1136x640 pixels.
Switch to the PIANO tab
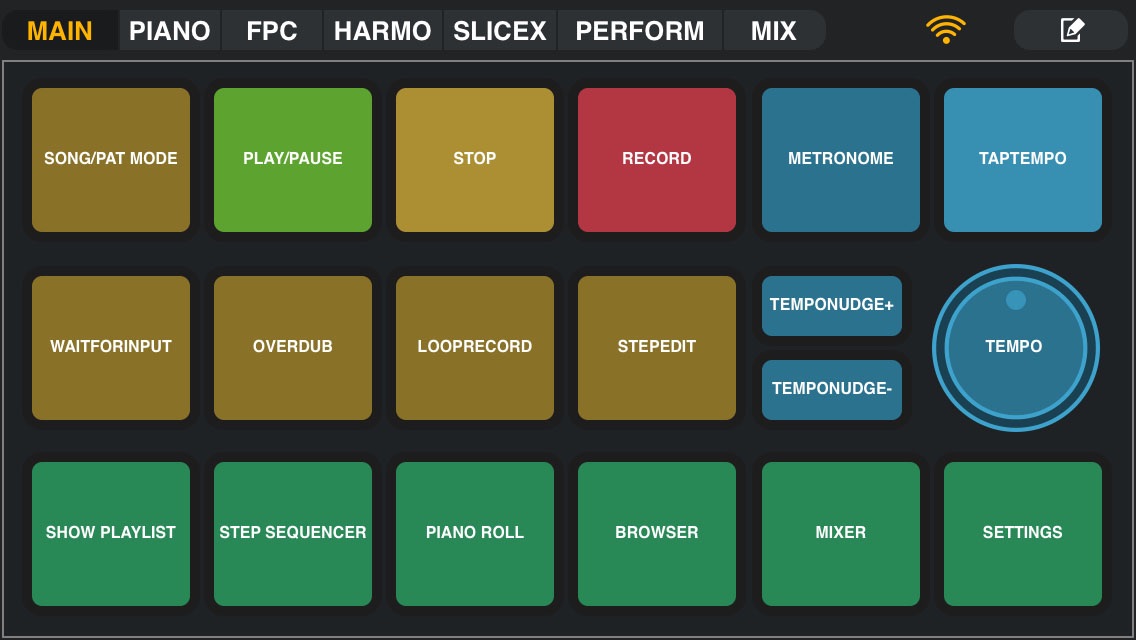[x=170, y=31]
